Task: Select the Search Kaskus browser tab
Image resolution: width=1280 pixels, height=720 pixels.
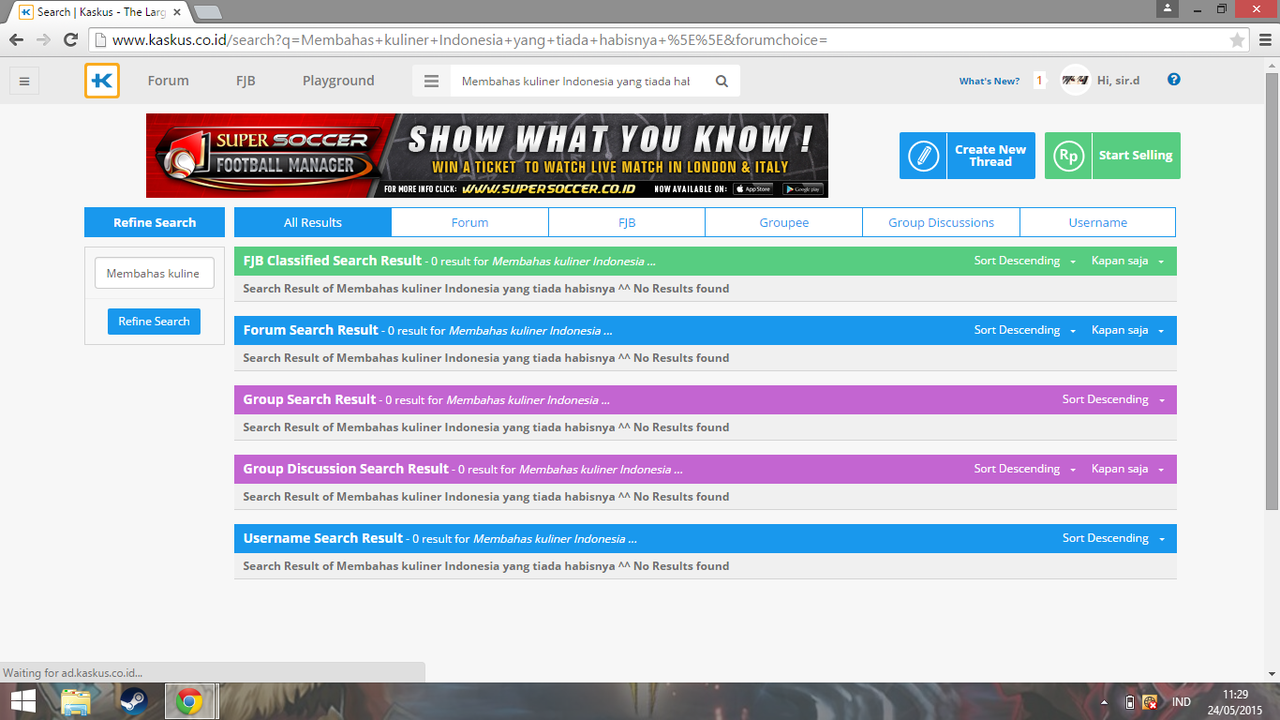Action: pos(98,12)
